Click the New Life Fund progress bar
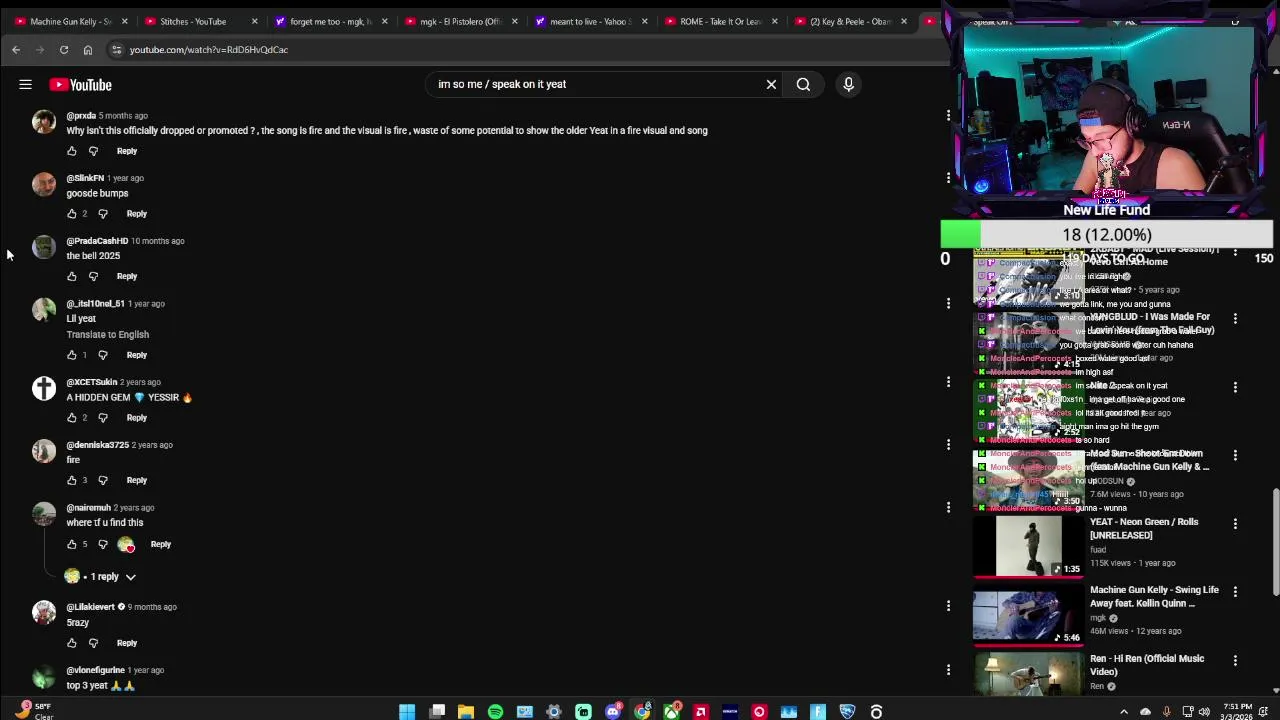 click(x=1106, y=235)
